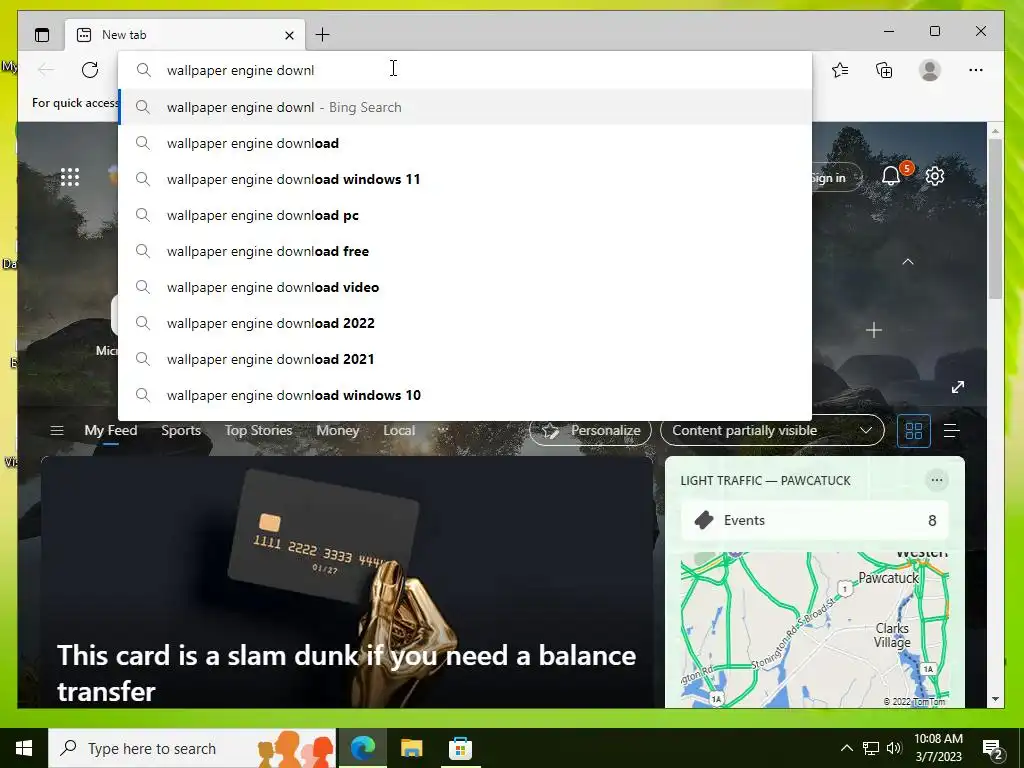Click in the address bar text
This screenshot has height=768, width=1024.
point(240,70)
